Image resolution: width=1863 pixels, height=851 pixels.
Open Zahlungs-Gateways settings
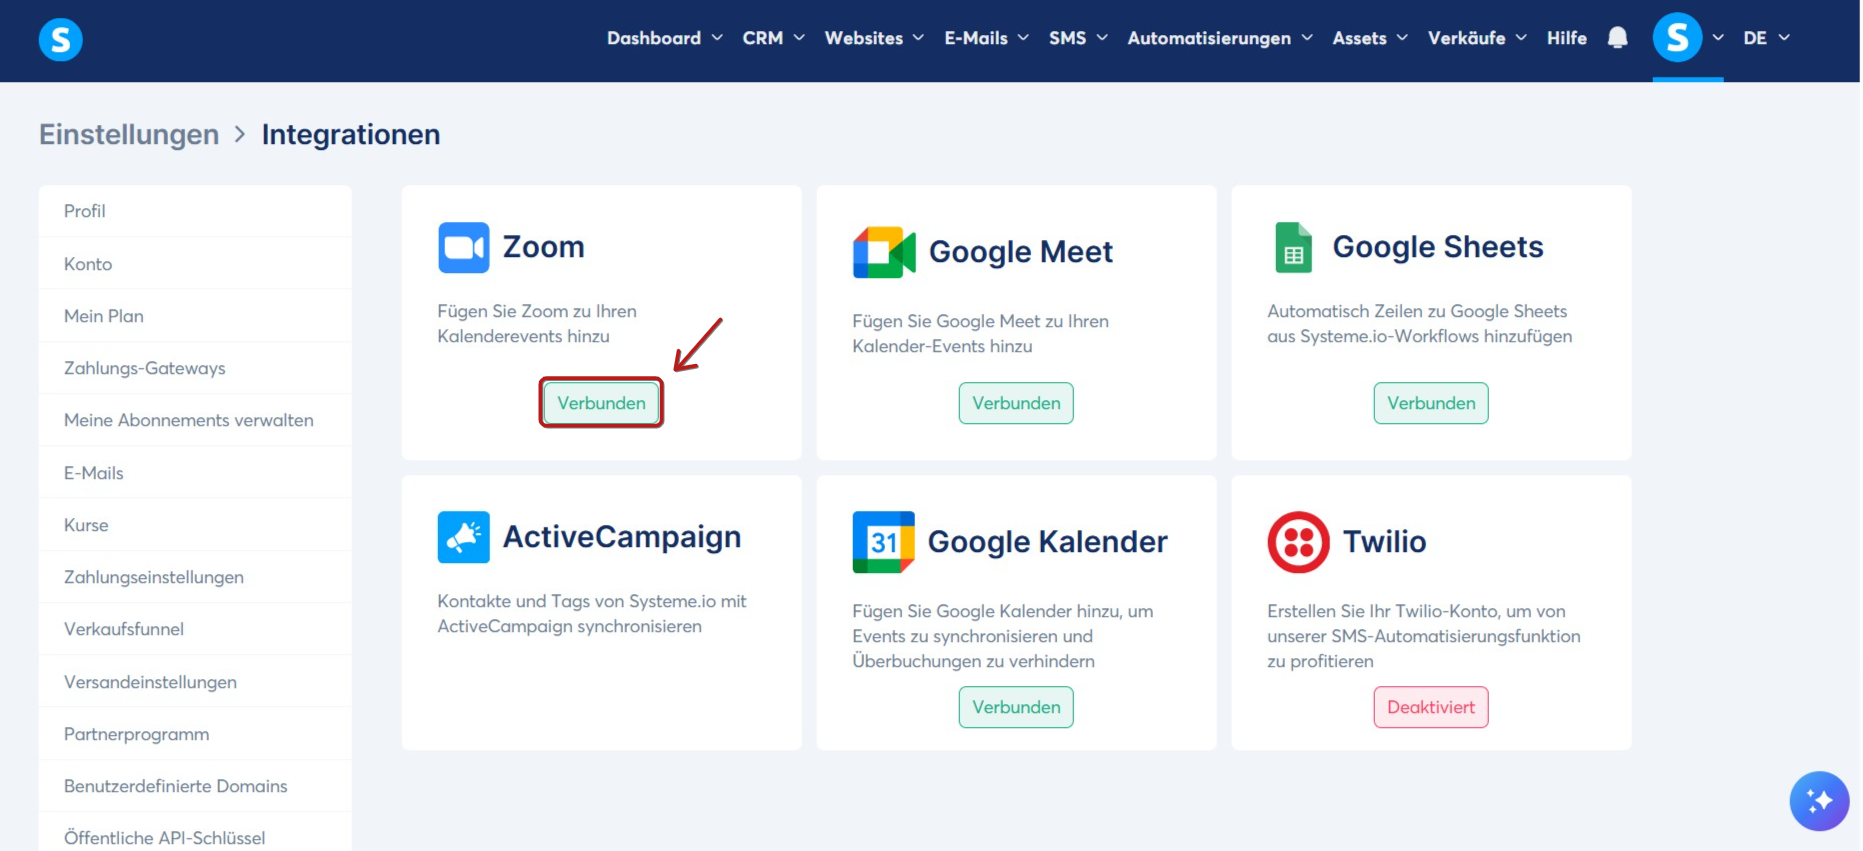coord(195,368)
